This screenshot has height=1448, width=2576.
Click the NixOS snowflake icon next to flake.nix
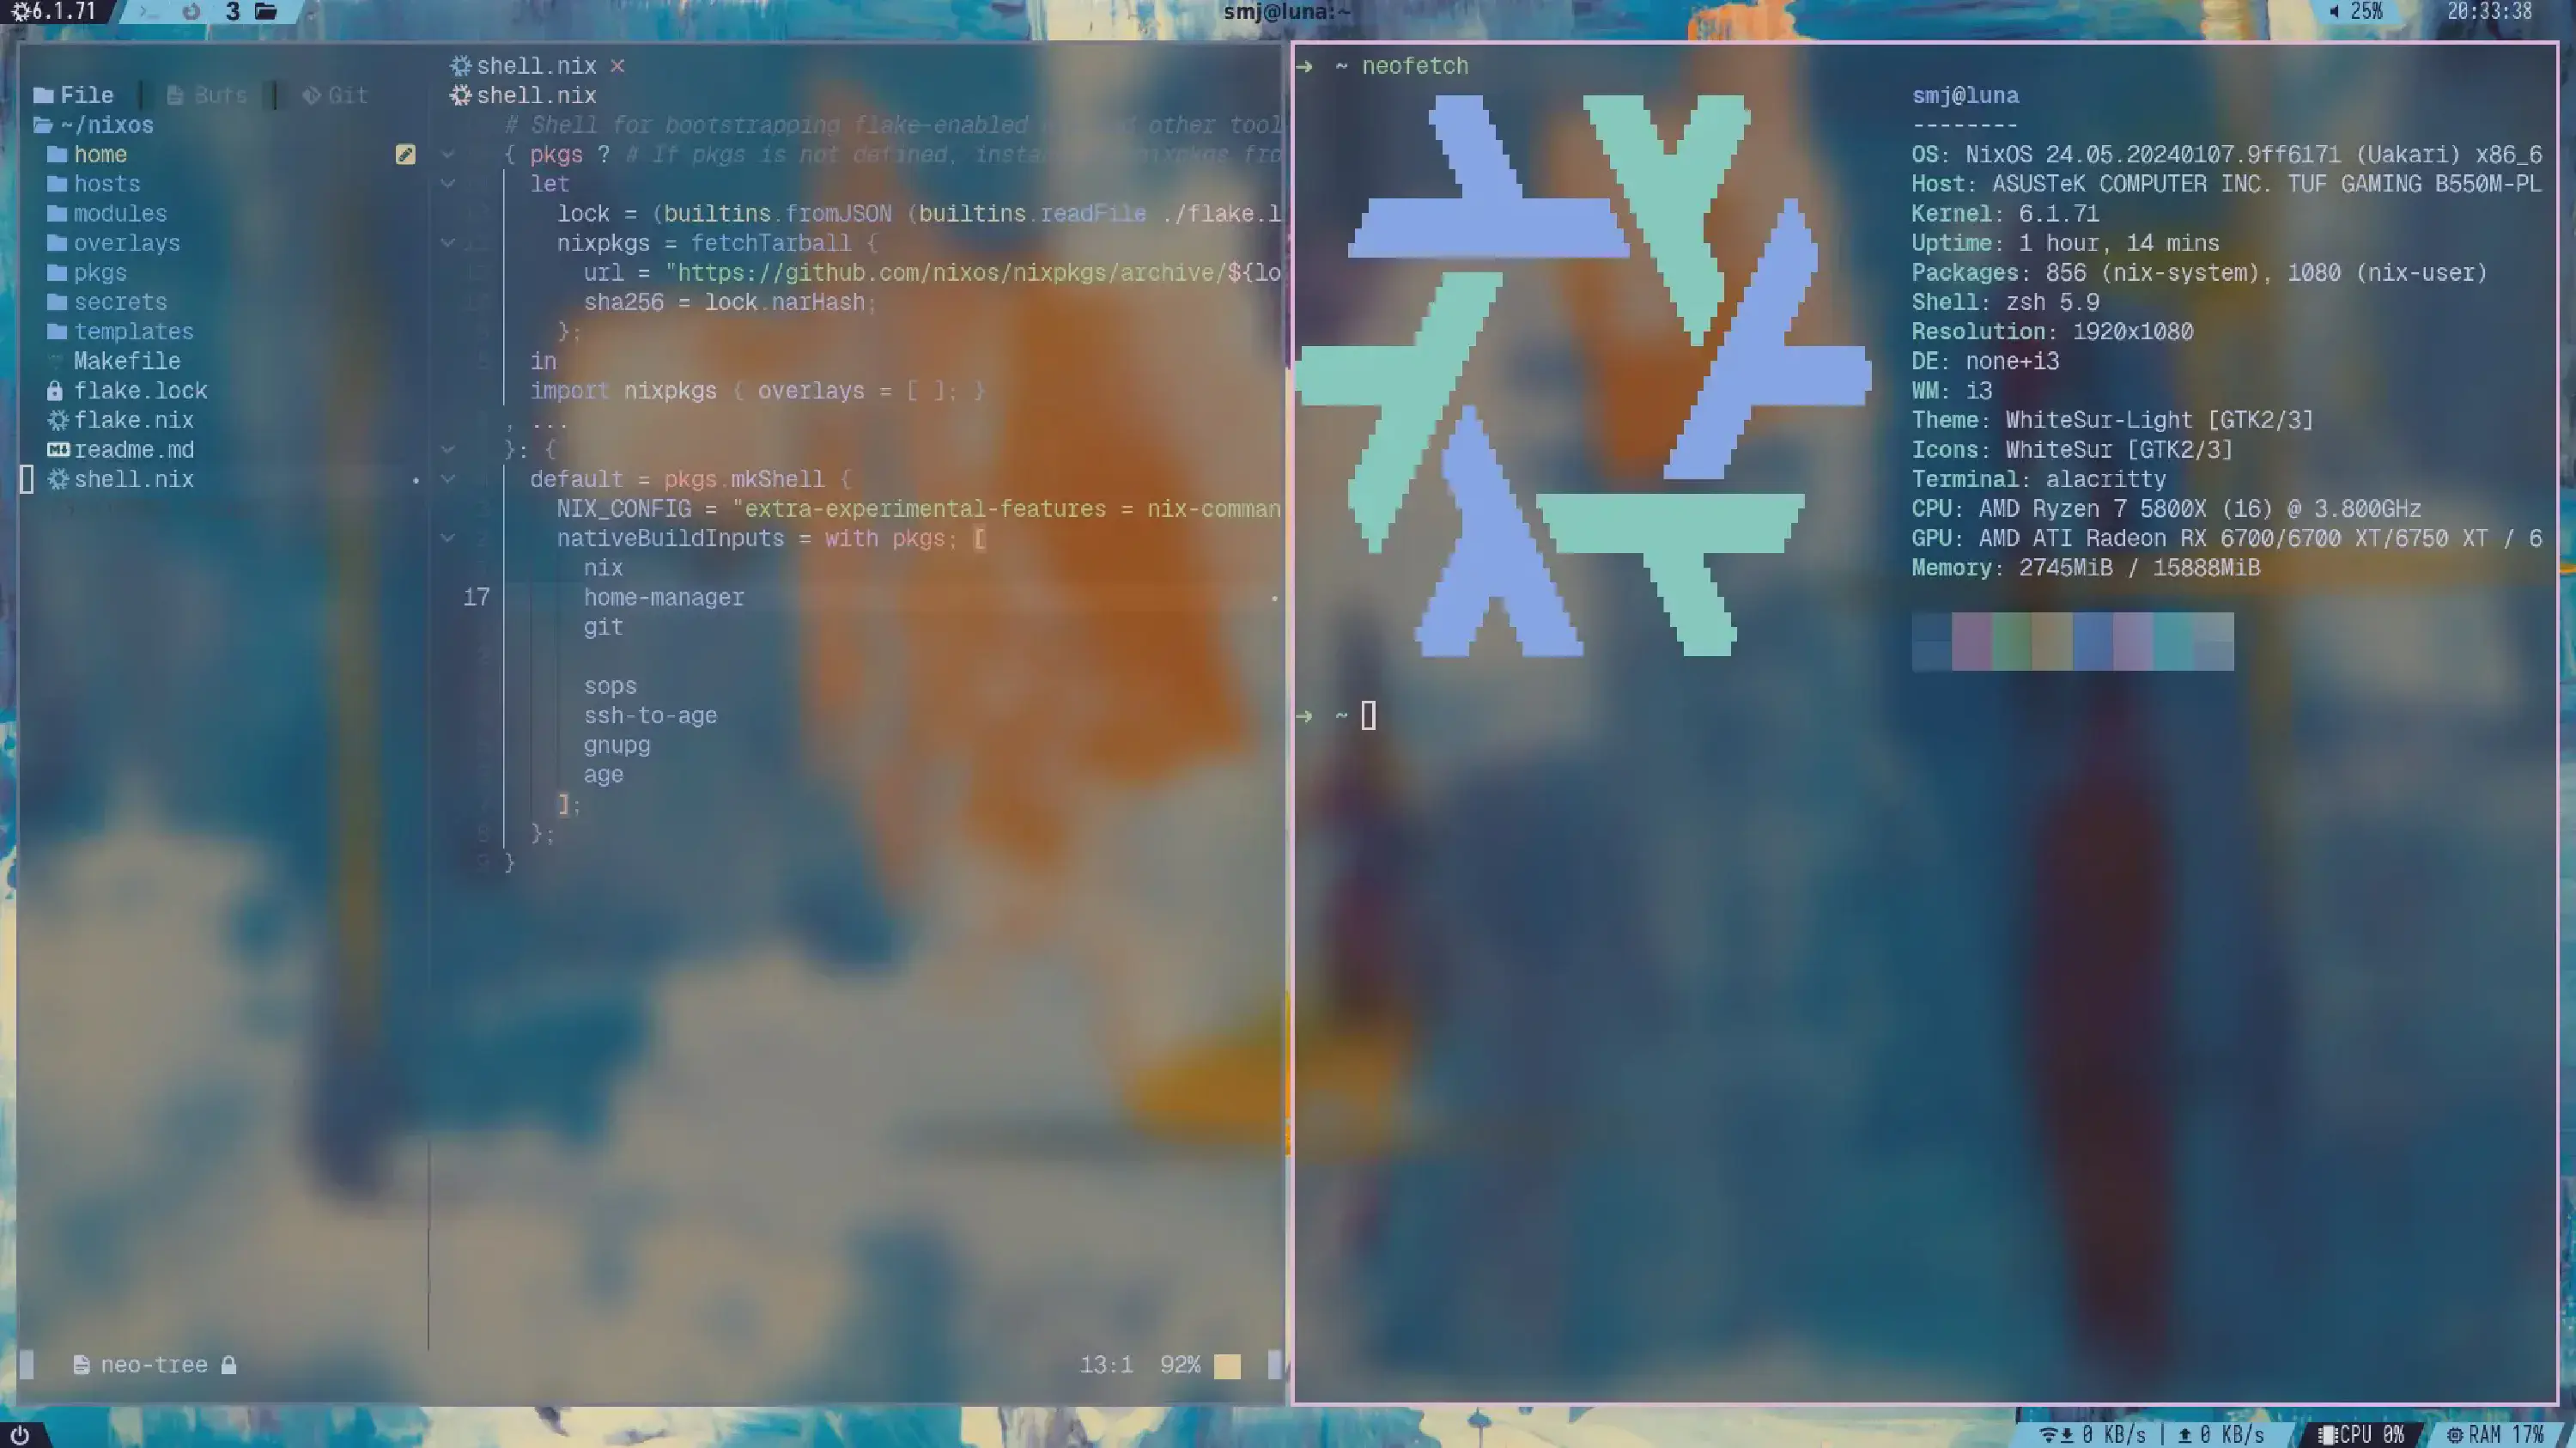[58, 420]
